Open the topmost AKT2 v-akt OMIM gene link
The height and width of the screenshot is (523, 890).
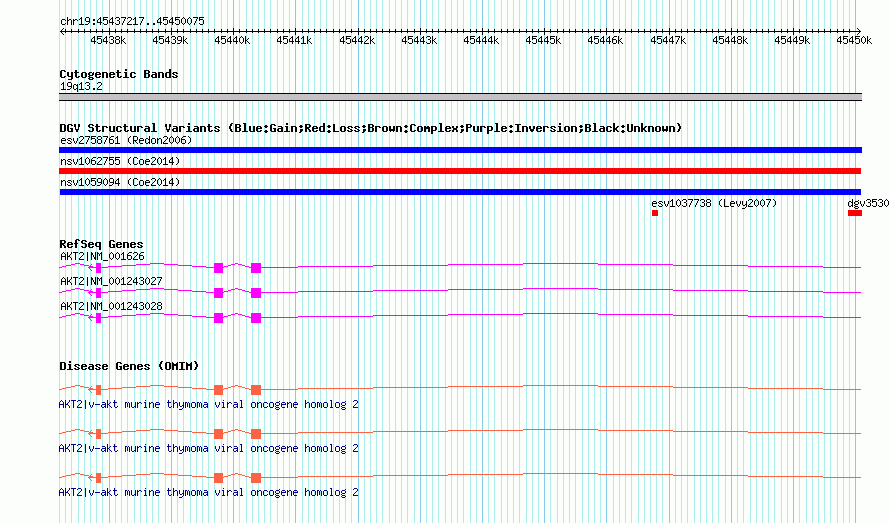pyautogui.click(x=208, y=404)
